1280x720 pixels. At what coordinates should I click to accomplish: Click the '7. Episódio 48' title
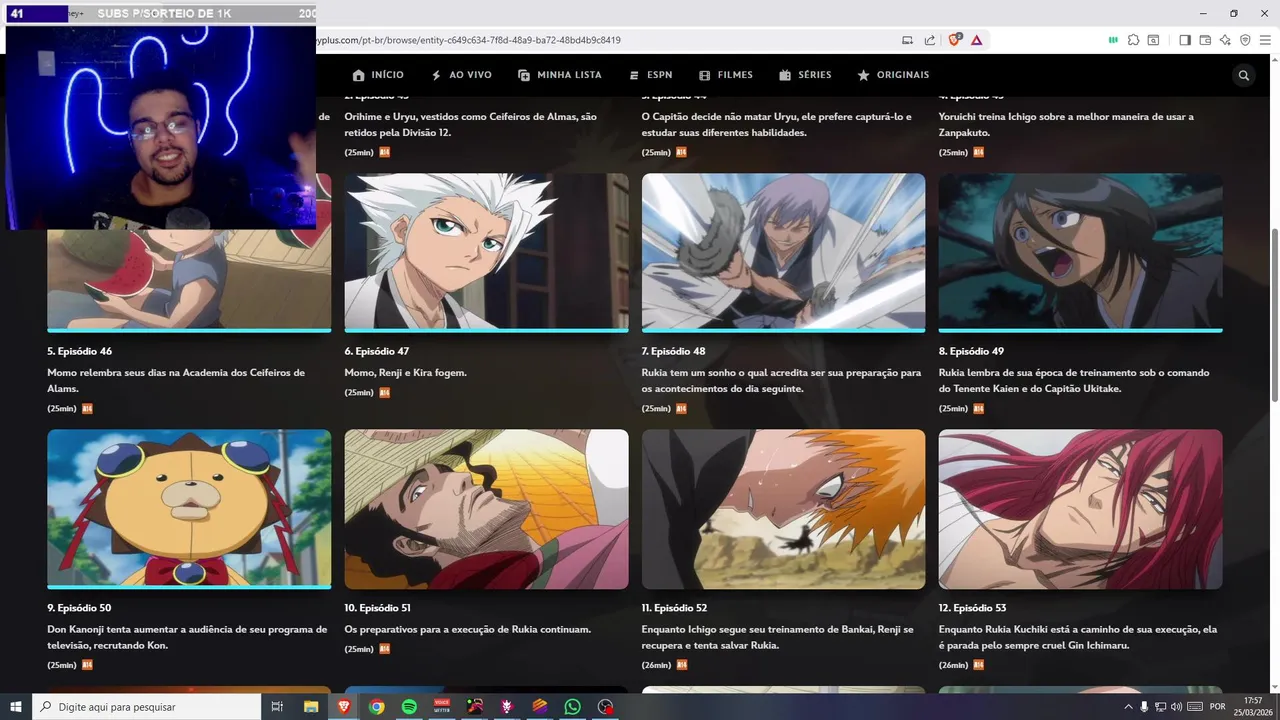tap(673, 352)
